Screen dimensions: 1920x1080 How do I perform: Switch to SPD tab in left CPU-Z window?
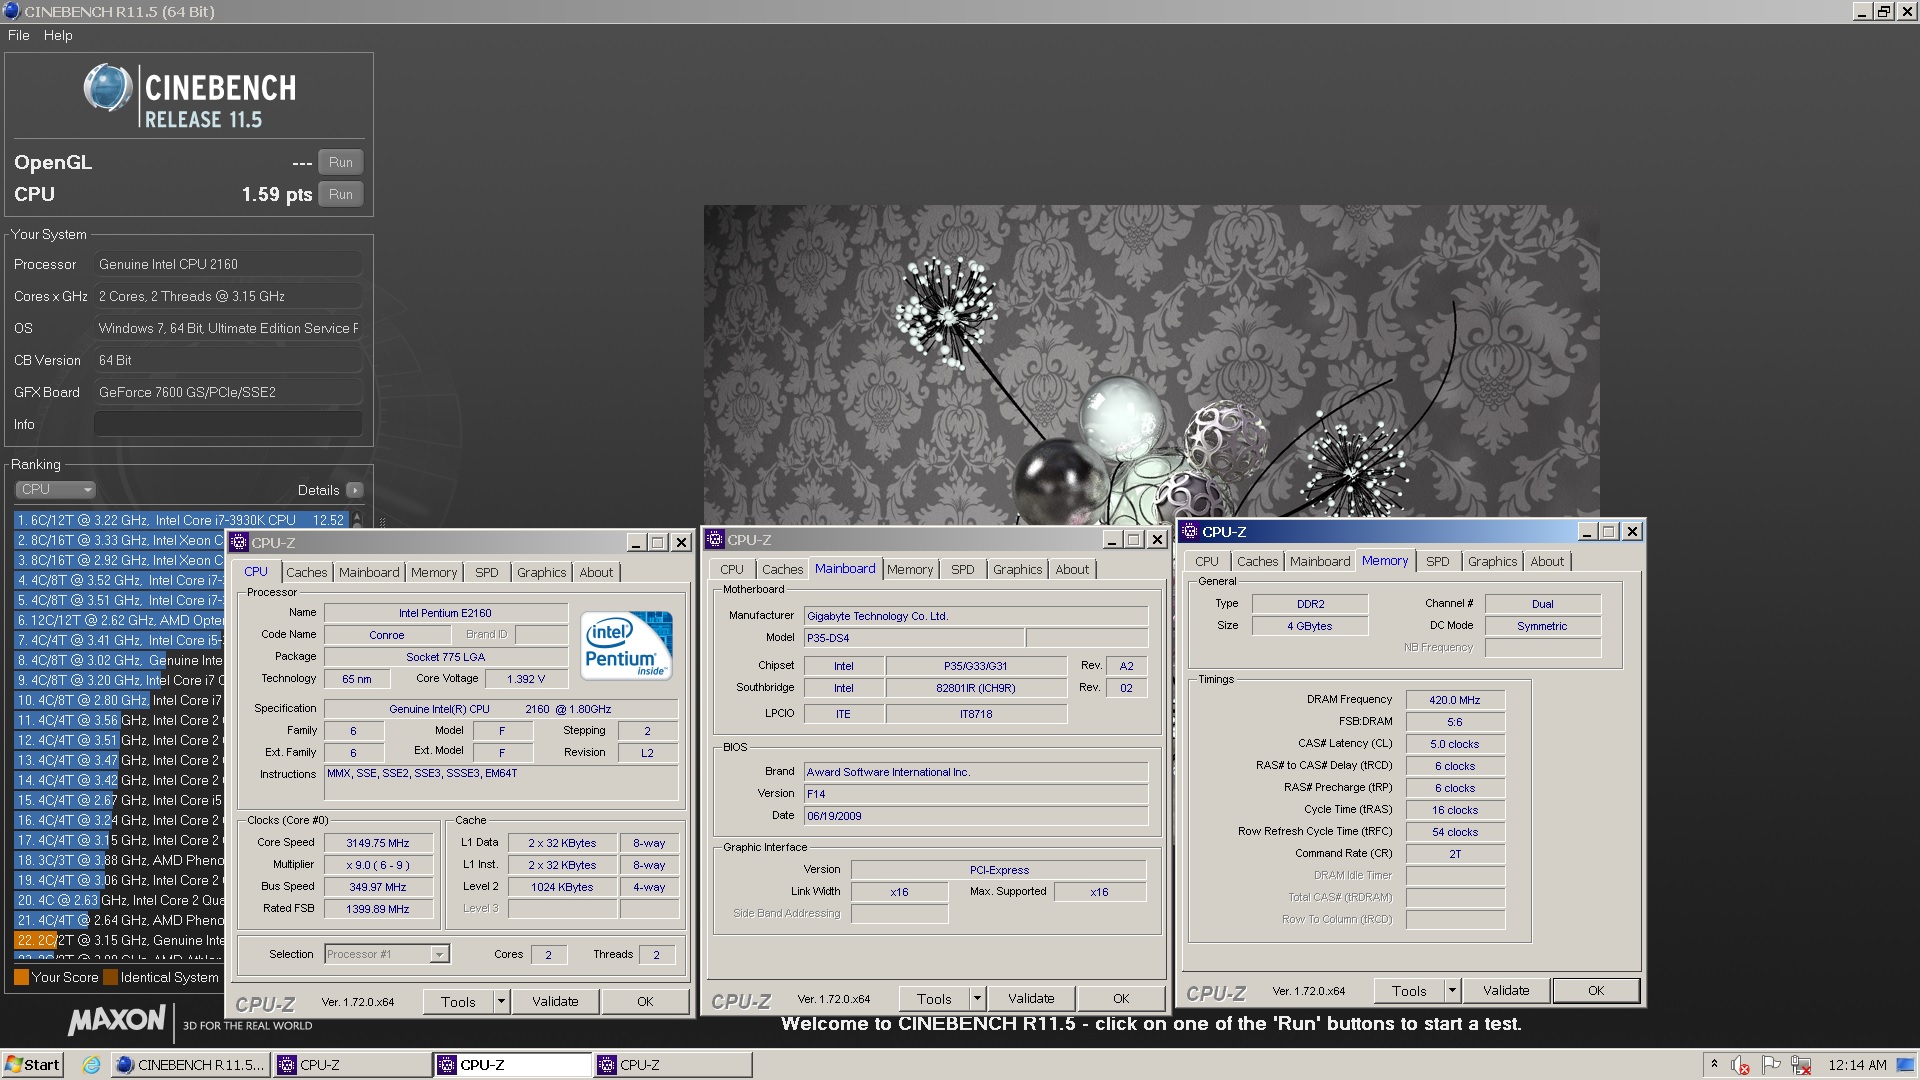[x=487, y=572]
